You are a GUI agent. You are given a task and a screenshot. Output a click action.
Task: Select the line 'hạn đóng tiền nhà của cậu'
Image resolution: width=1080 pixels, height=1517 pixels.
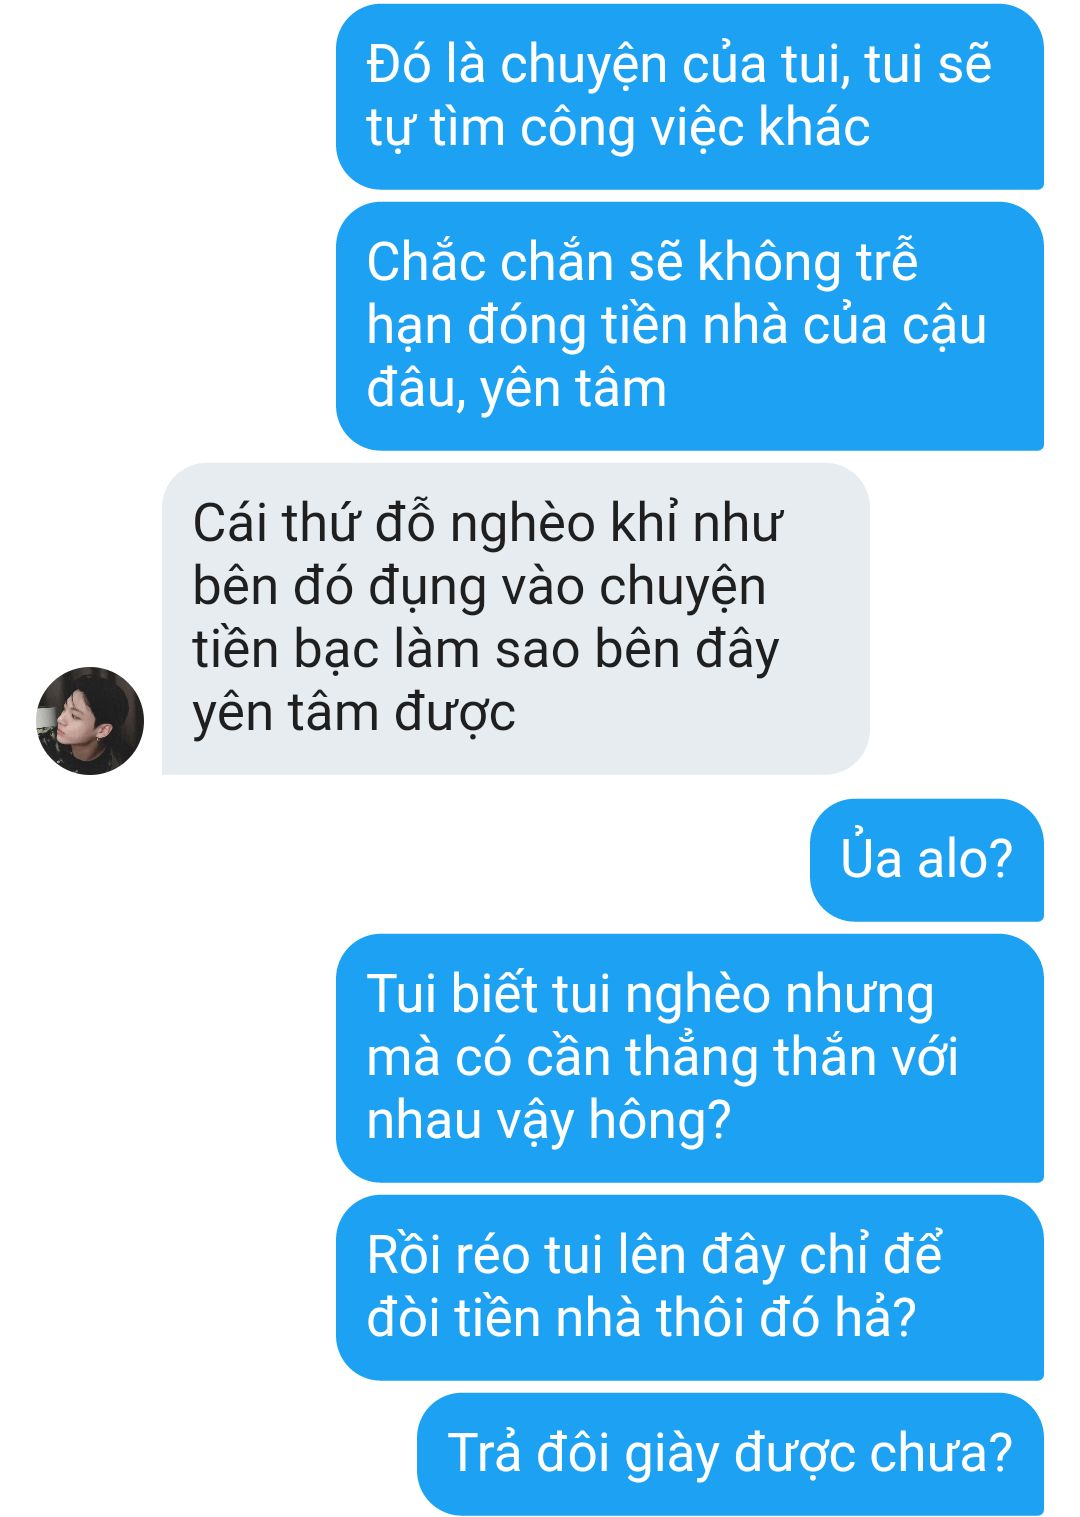click(677, 326)
